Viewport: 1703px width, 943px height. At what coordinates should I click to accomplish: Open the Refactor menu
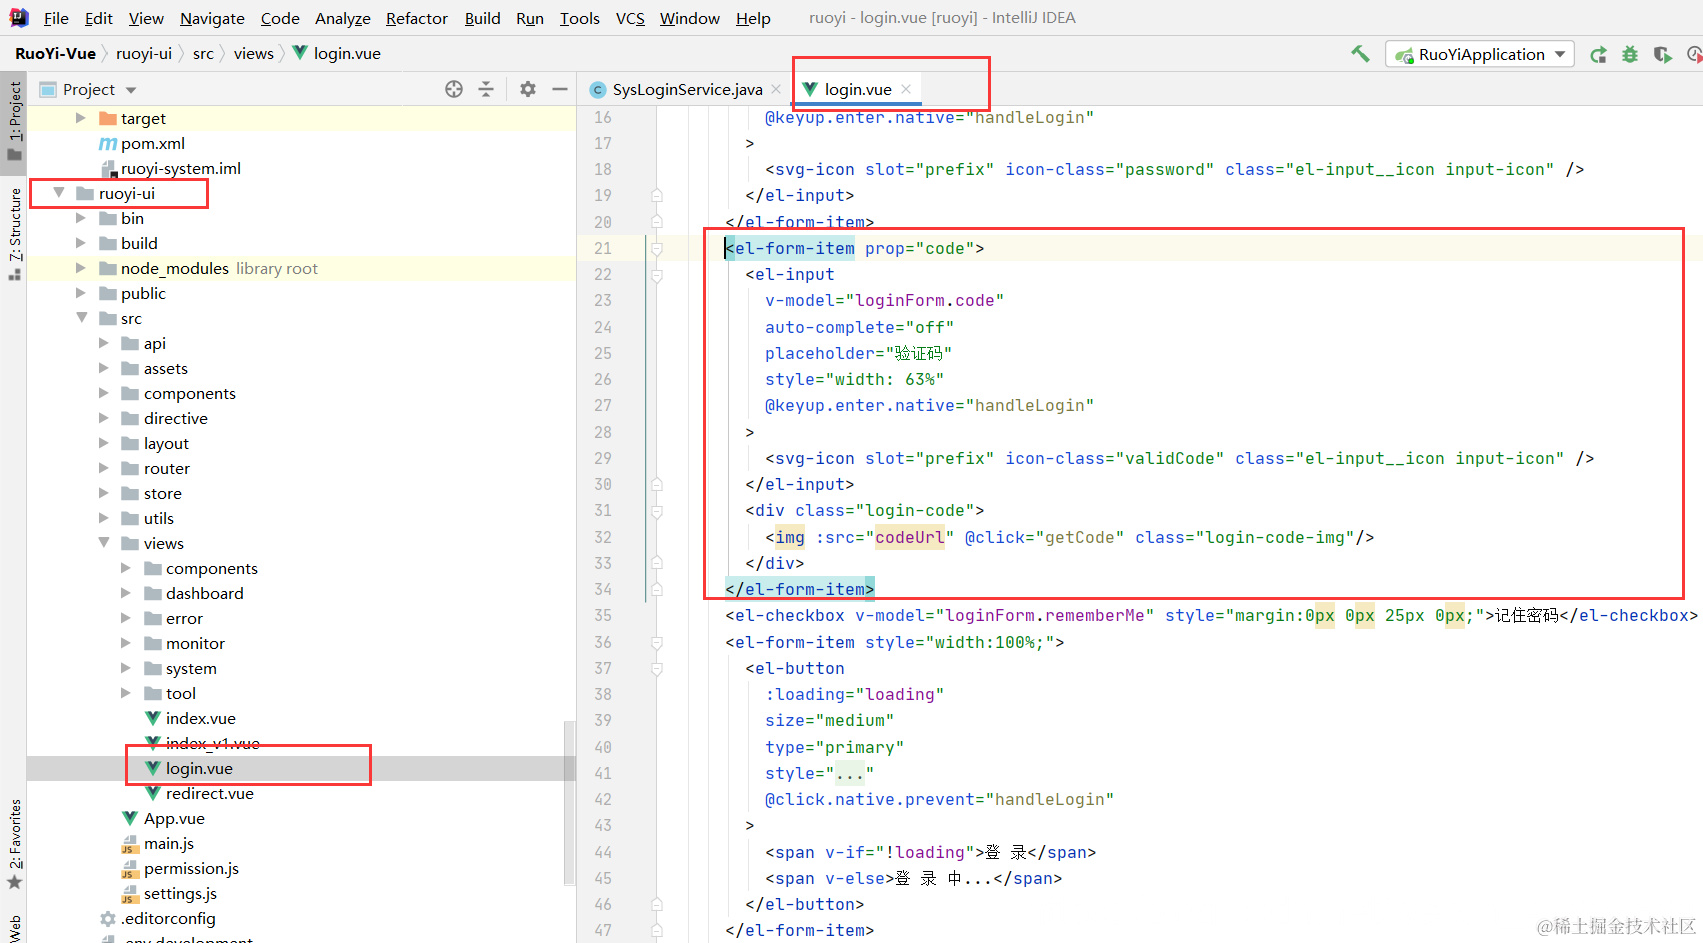tap(417, 18)
